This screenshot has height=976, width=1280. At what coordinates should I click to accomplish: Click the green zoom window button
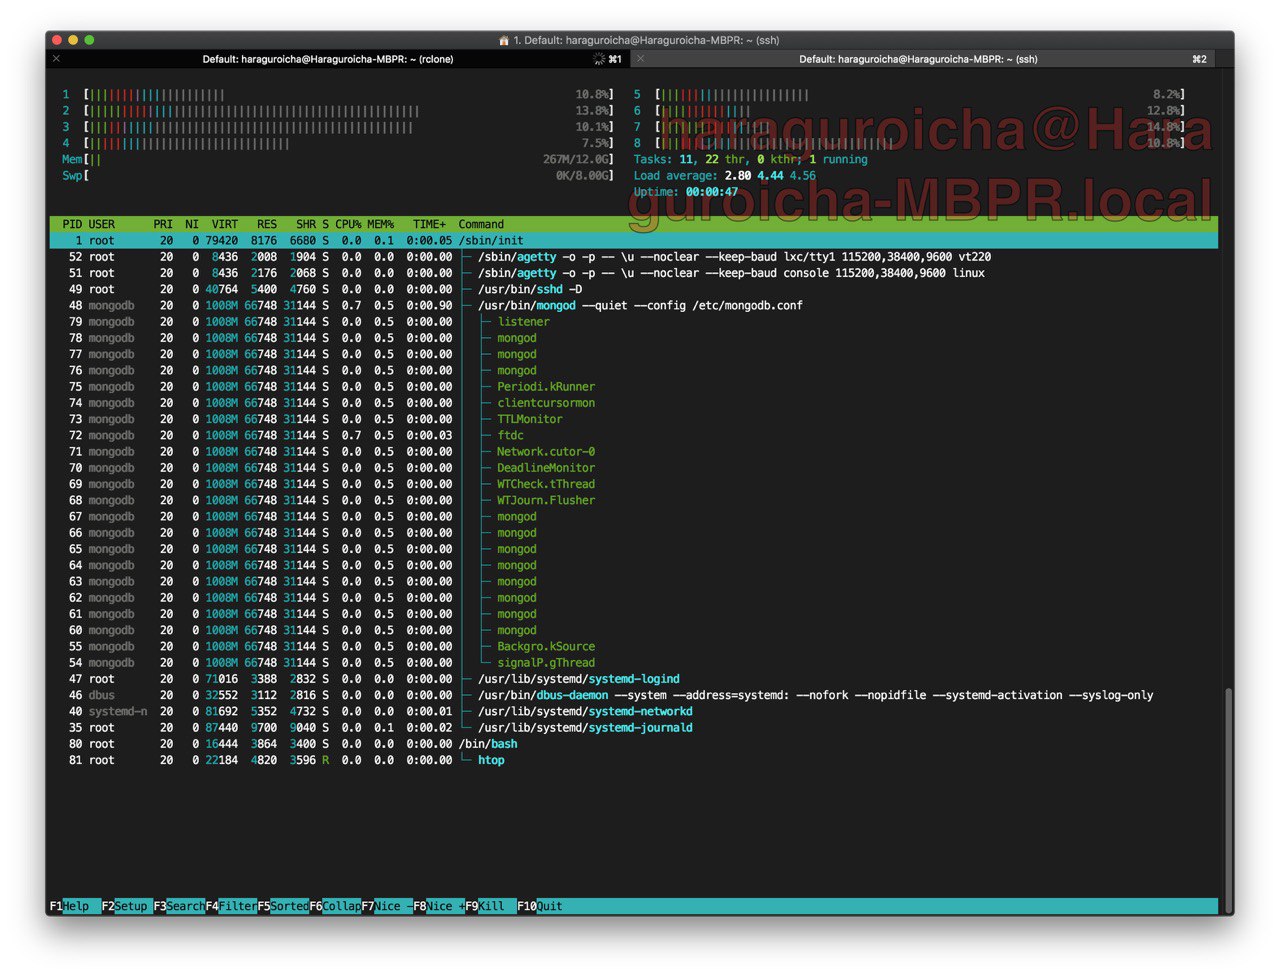(x=89, y=40)
